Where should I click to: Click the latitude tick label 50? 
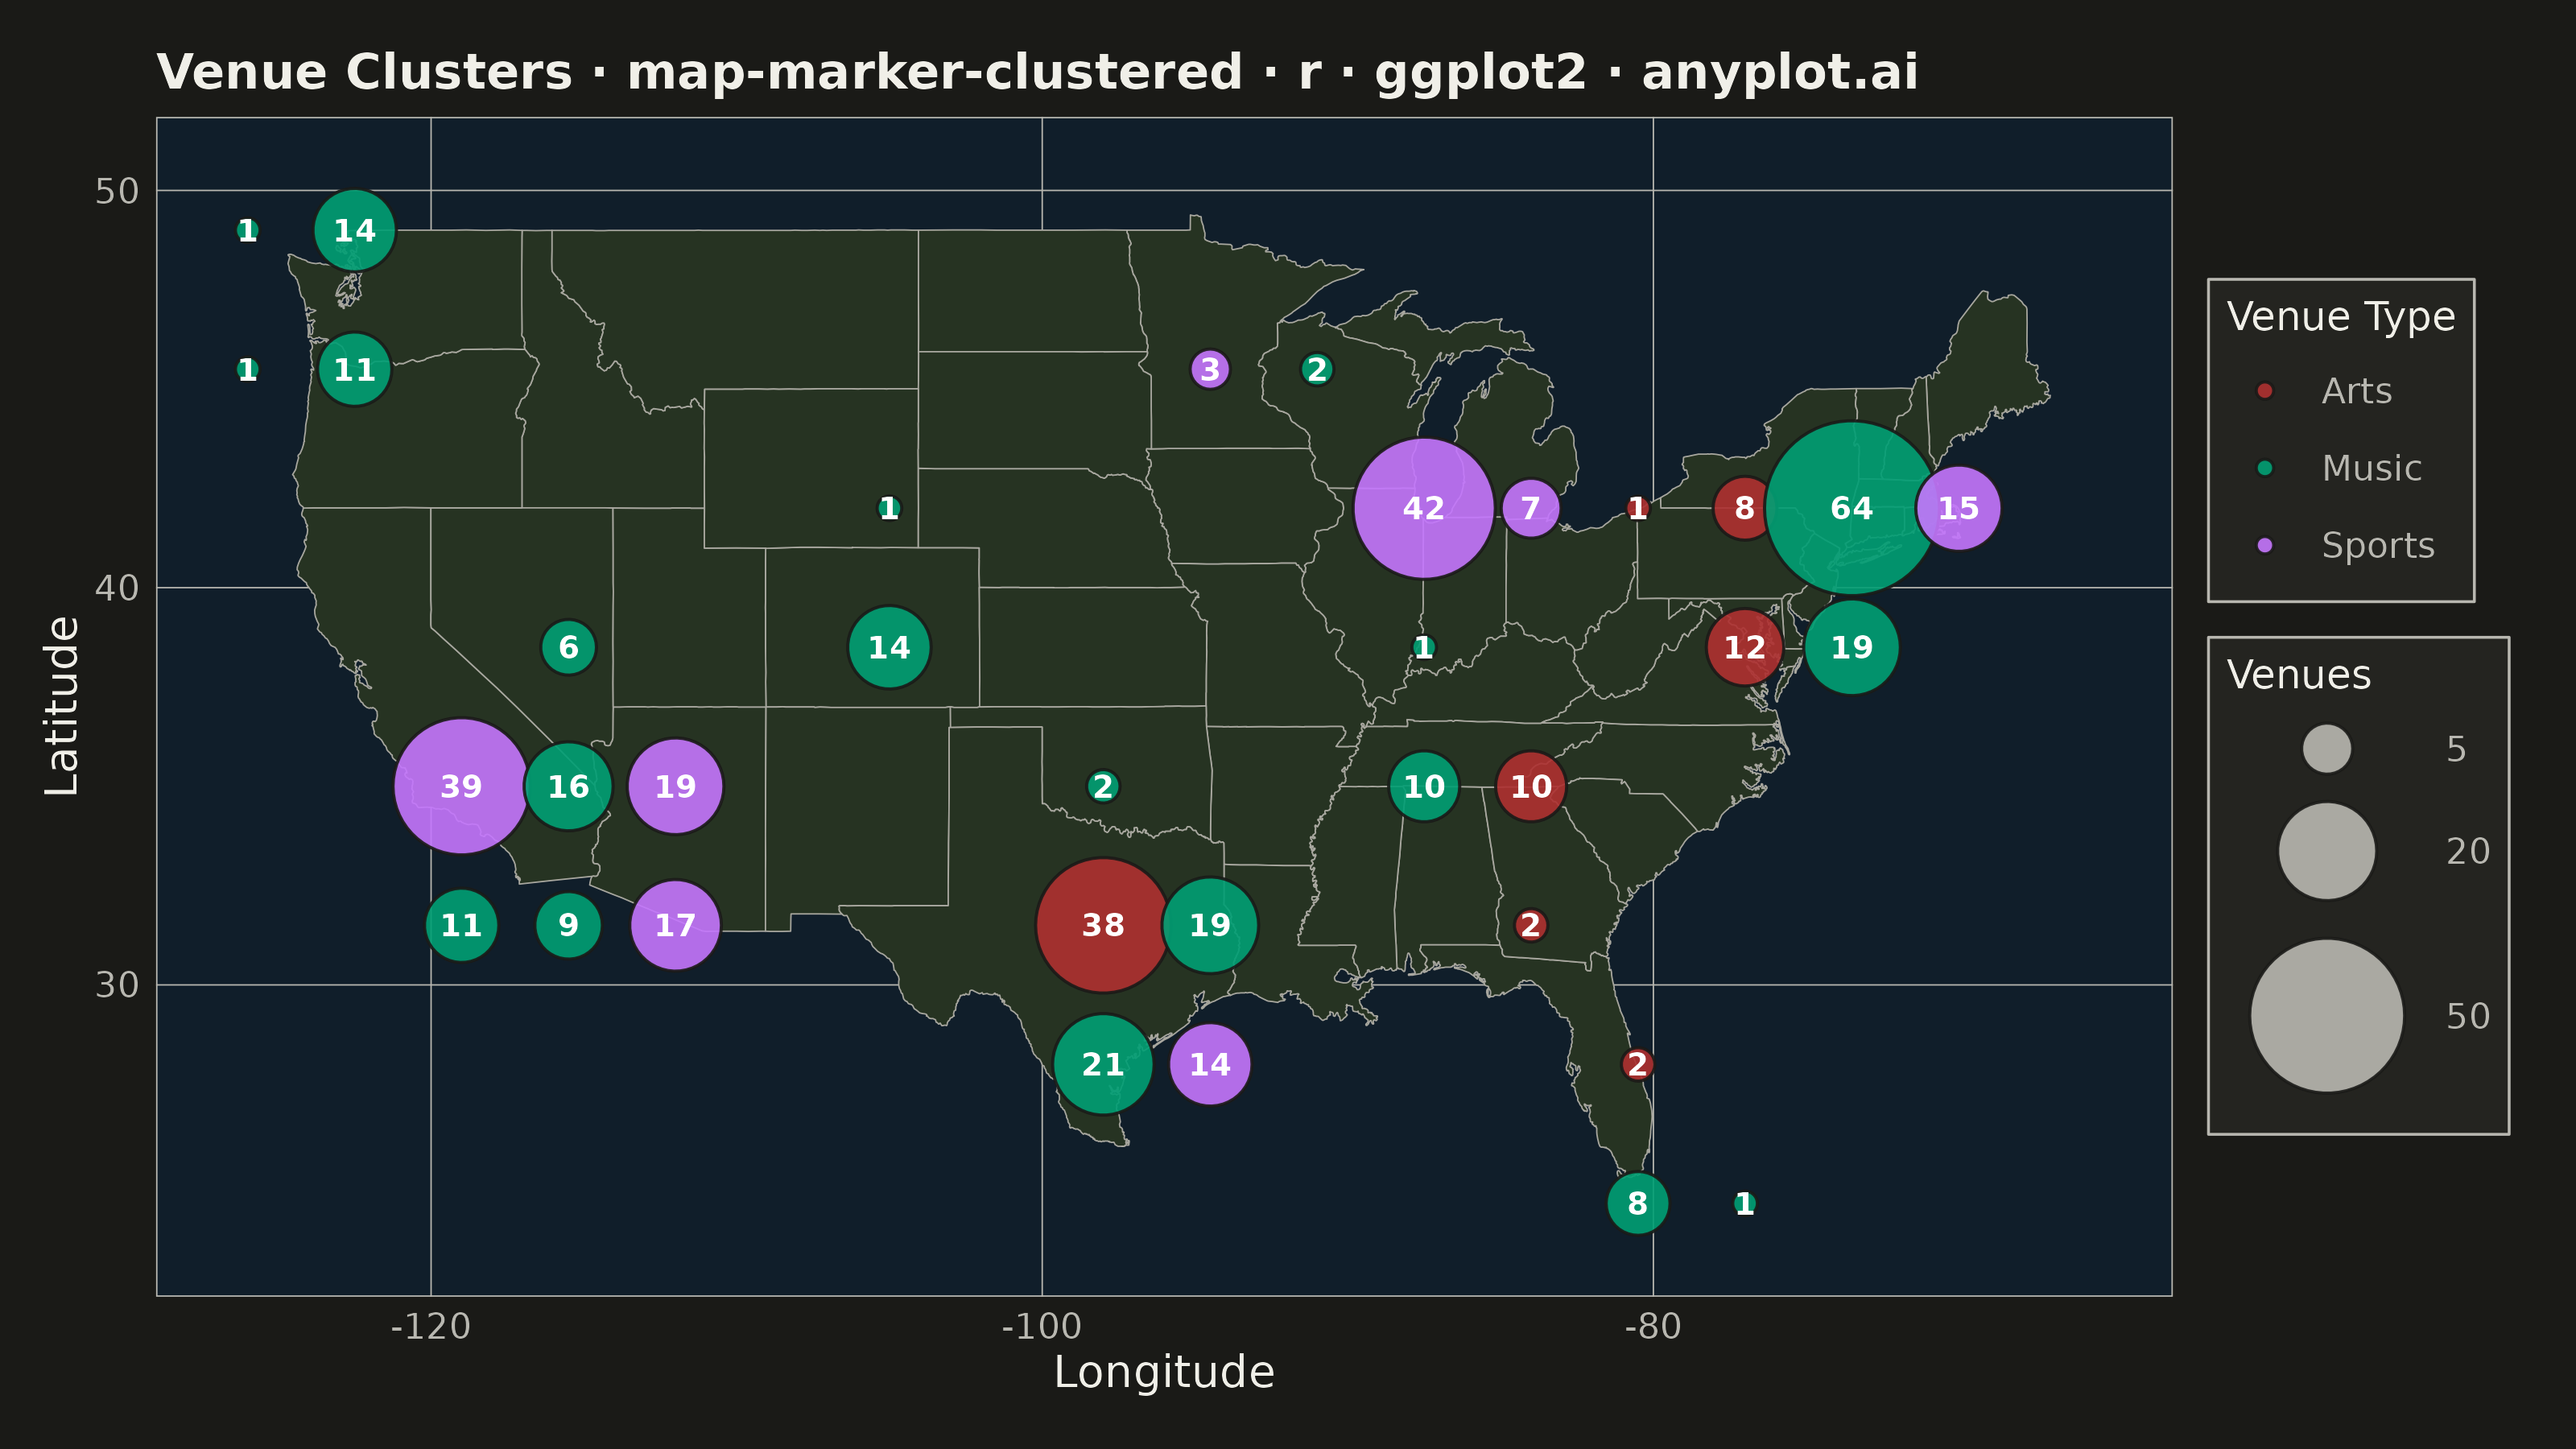tap(116, 191)
